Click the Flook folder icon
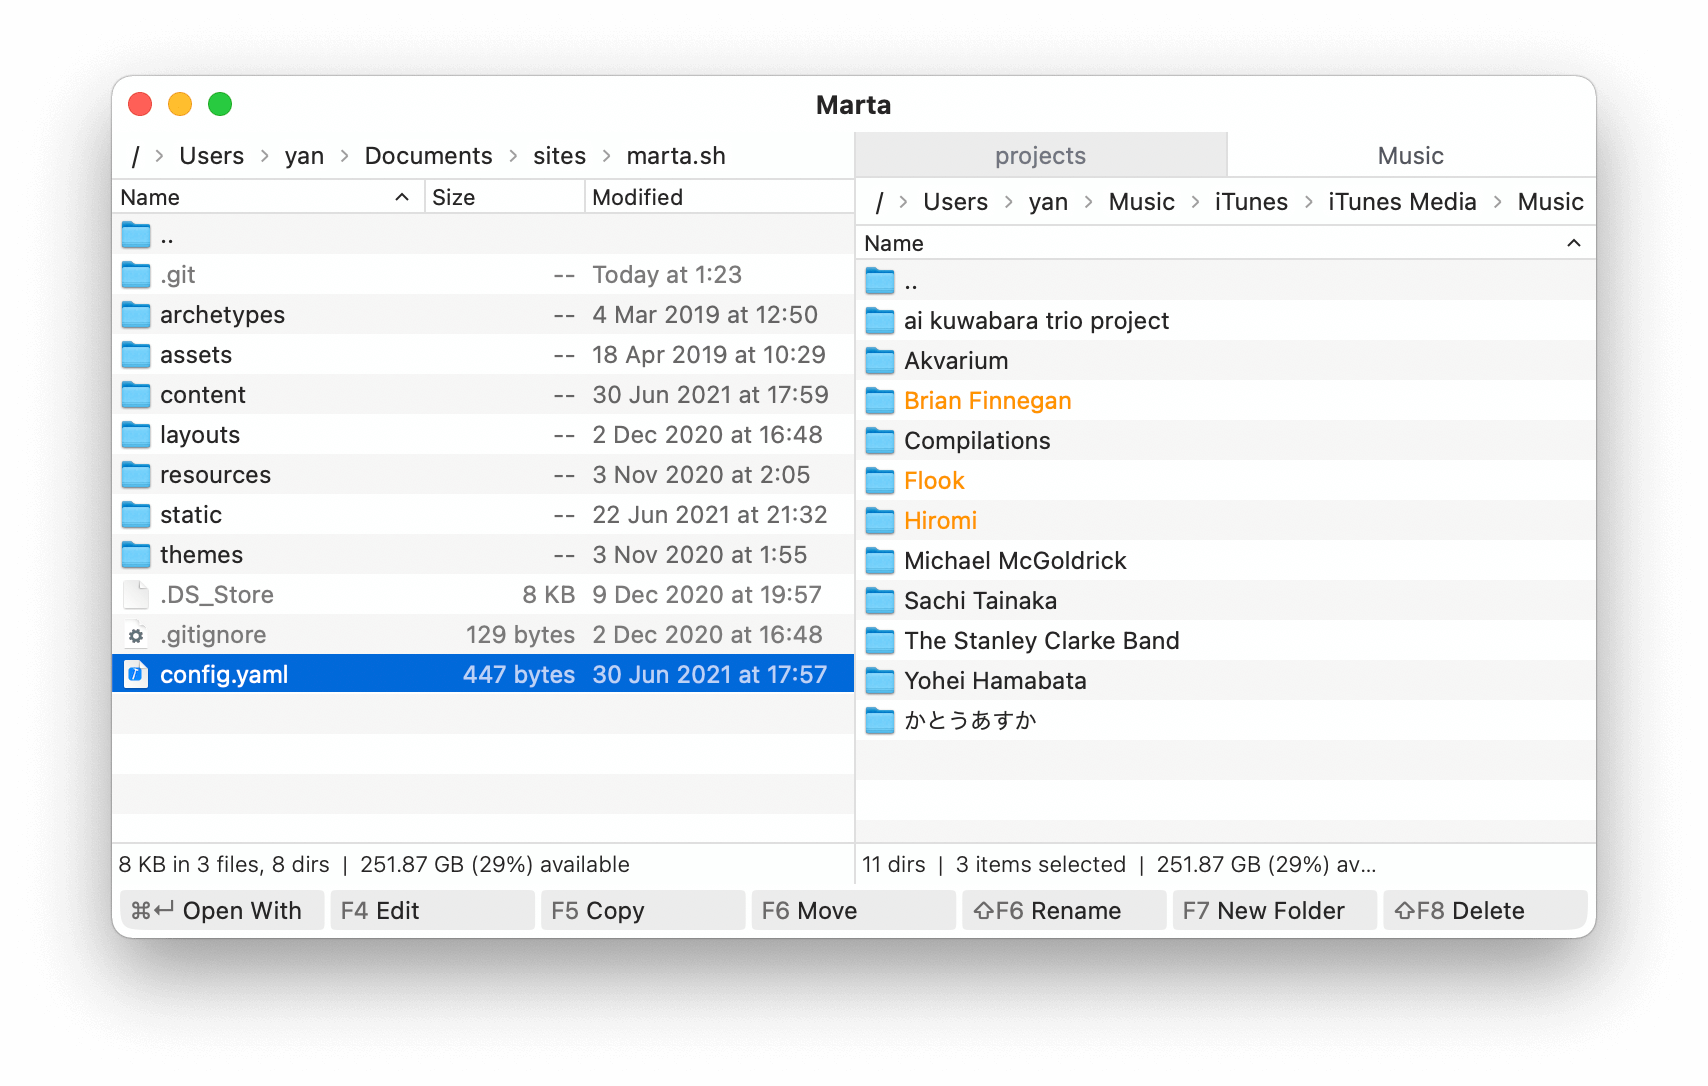This screenshot has width=1708, height=1086. (x=880, y=480)
